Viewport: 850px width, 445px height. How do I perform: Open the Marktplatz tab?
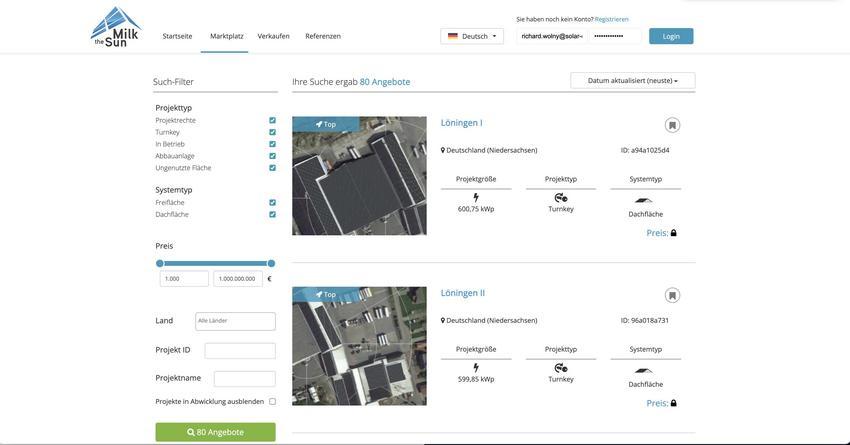pyautogui.click(x=227, y=36)
